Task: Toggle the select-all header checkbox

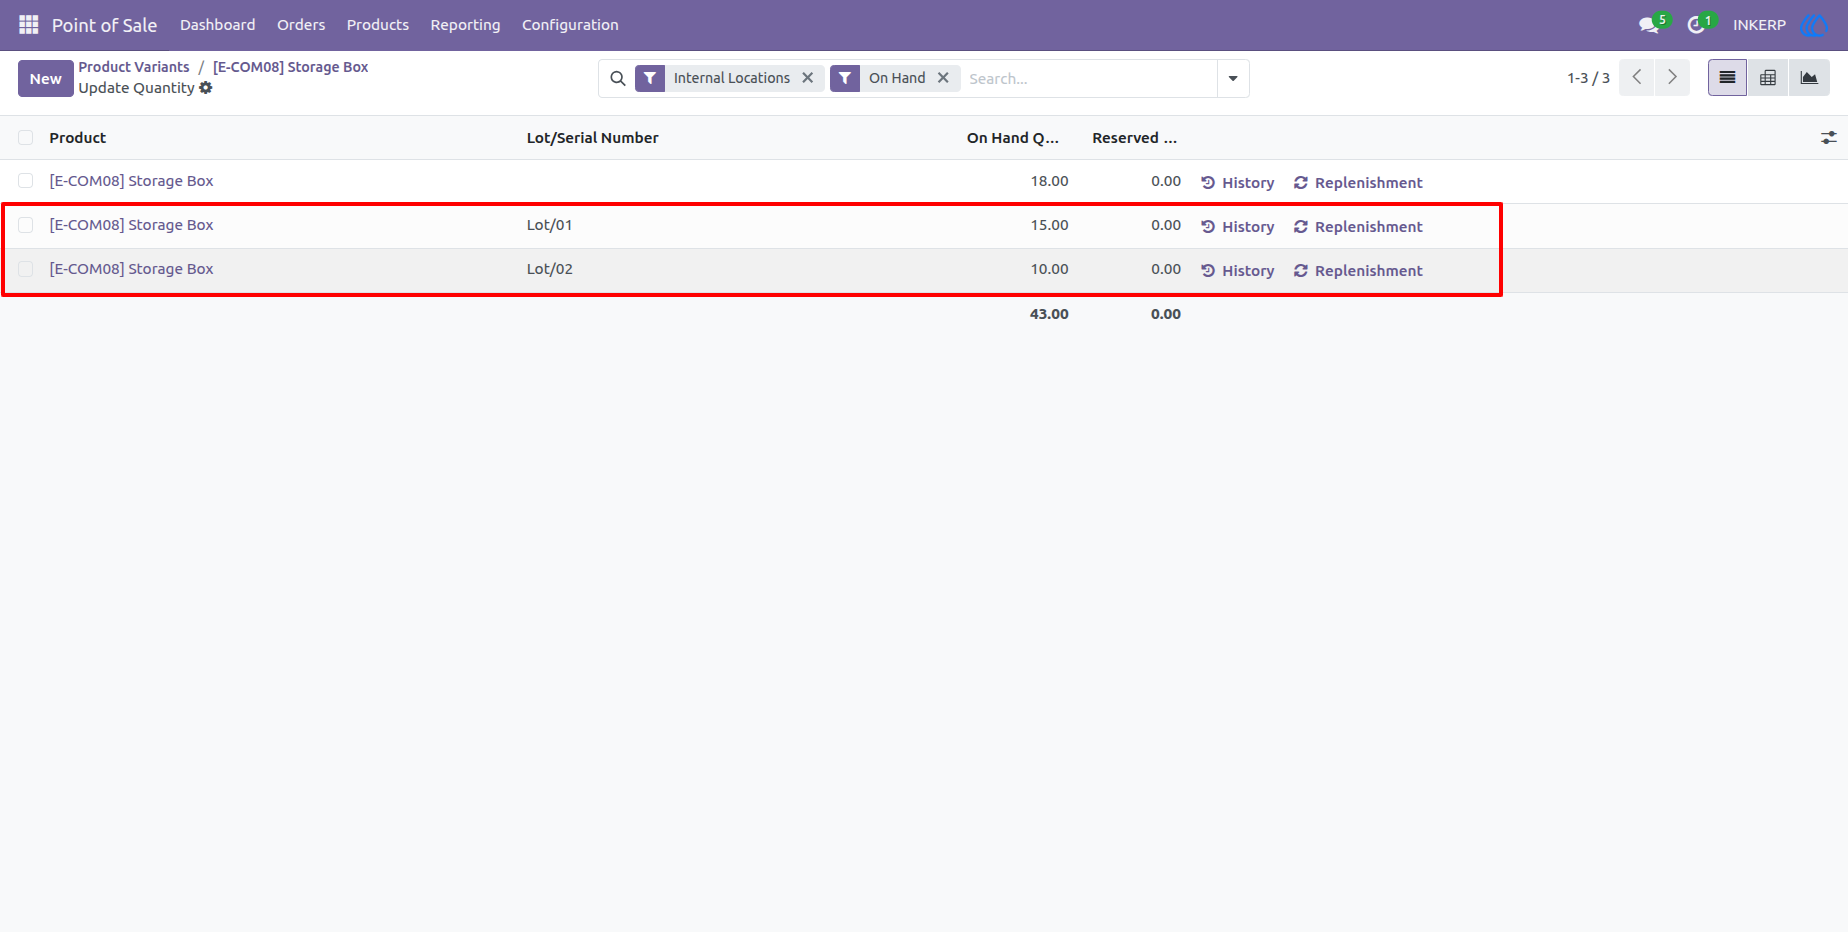Action: [26, 138]
